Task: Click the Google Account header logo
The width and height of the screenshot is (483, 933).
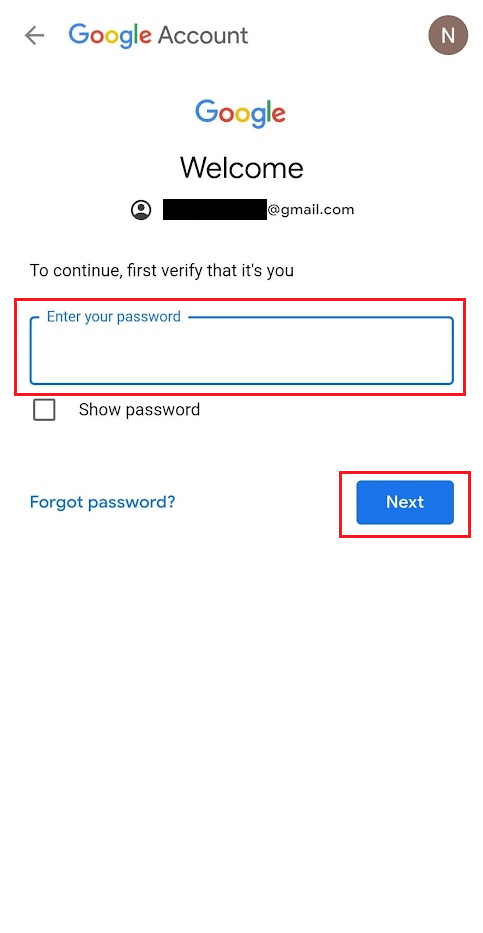Action: [158, 36]
